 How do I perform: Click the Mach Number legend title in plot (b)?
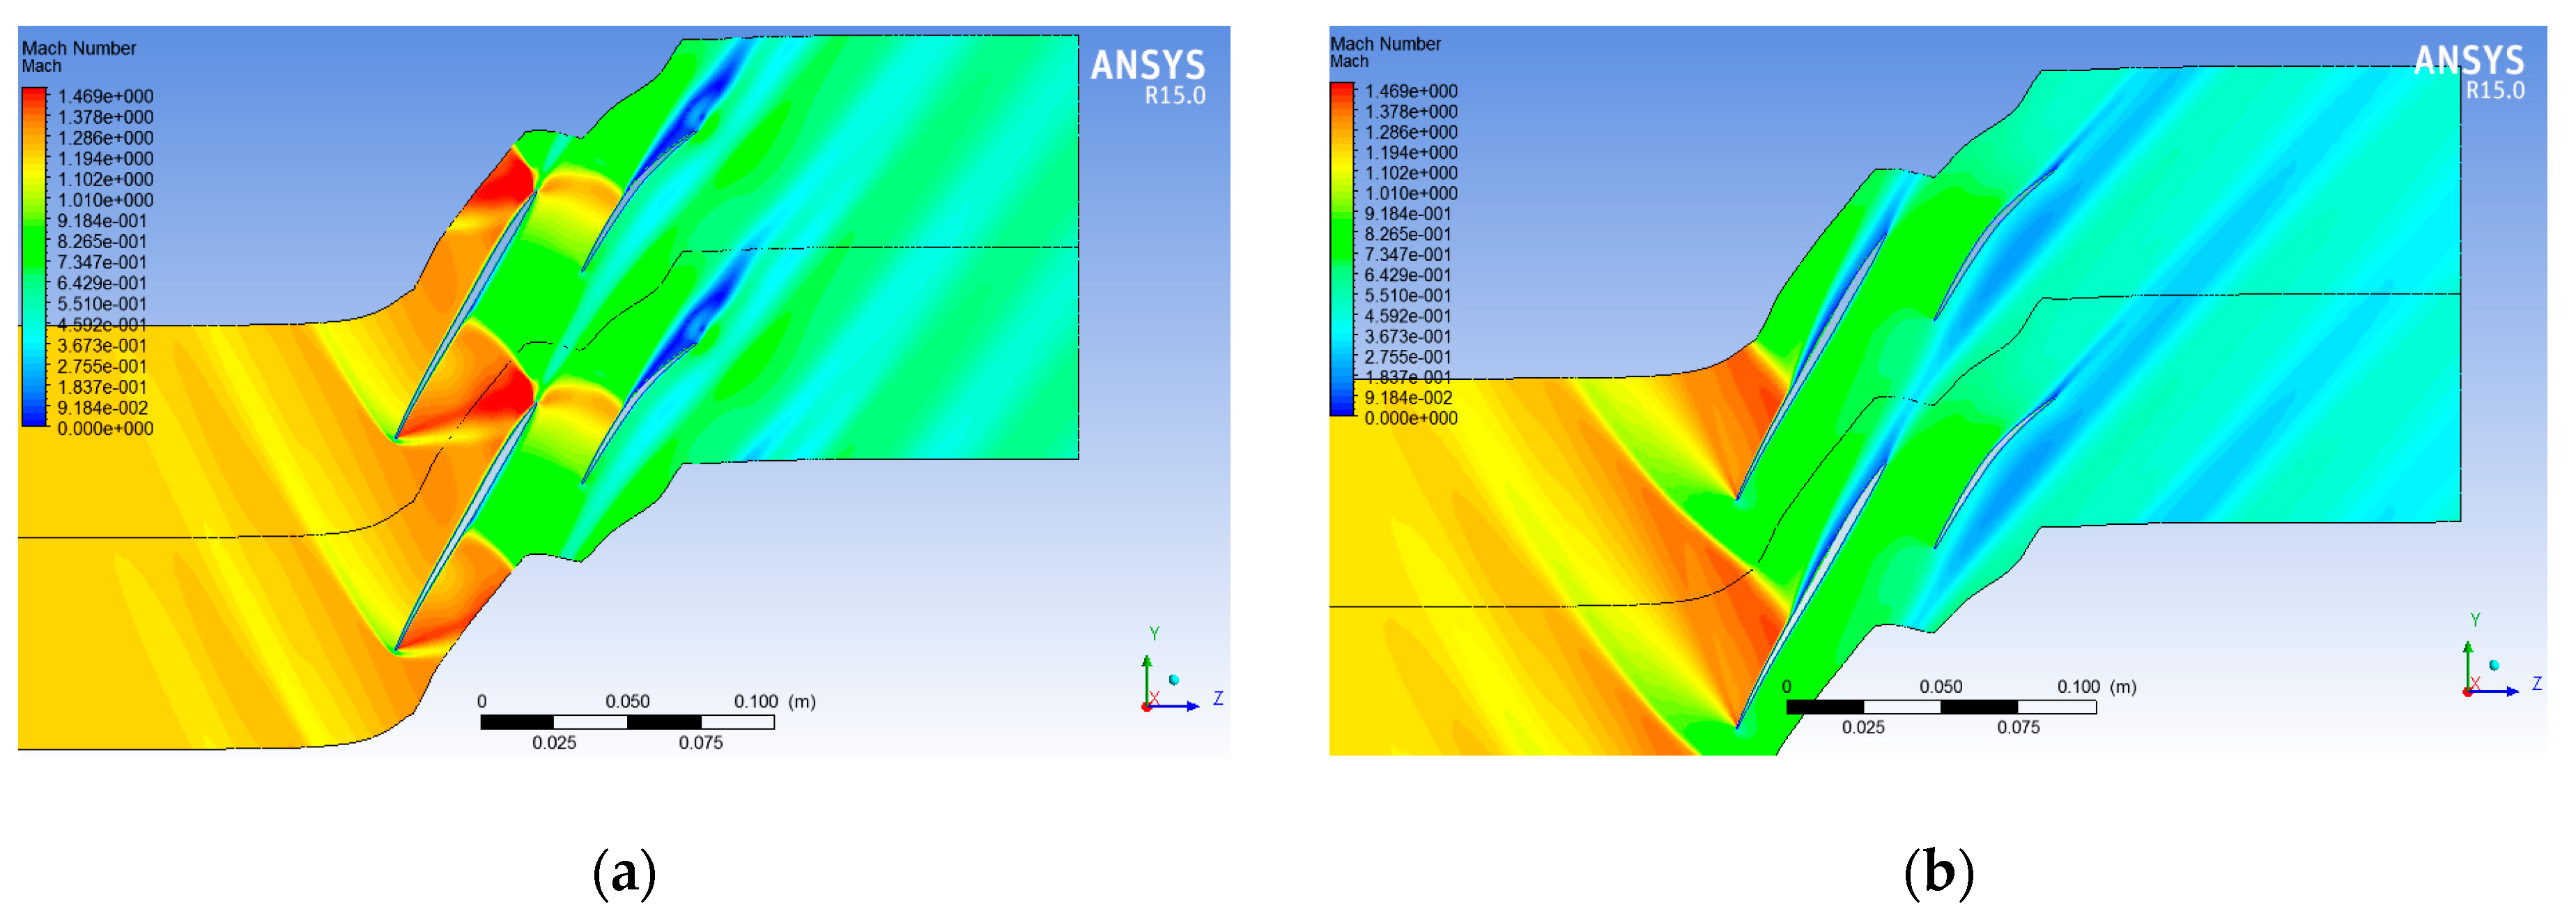point(1385,44)
